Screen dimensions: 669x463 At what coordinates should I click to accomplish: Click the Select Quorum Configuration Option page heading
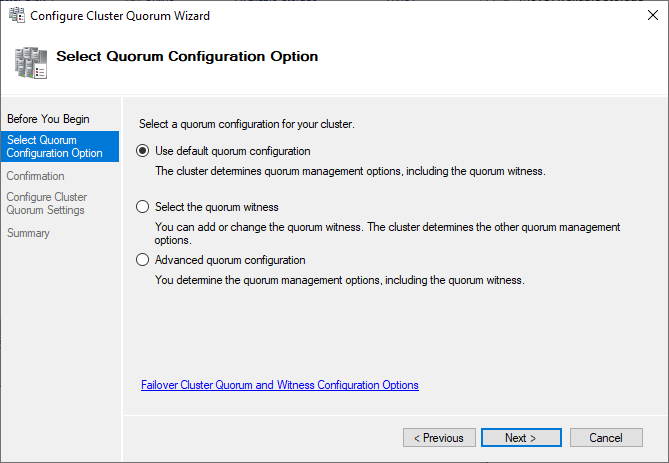pyautogui.click(x=187, y=57)
